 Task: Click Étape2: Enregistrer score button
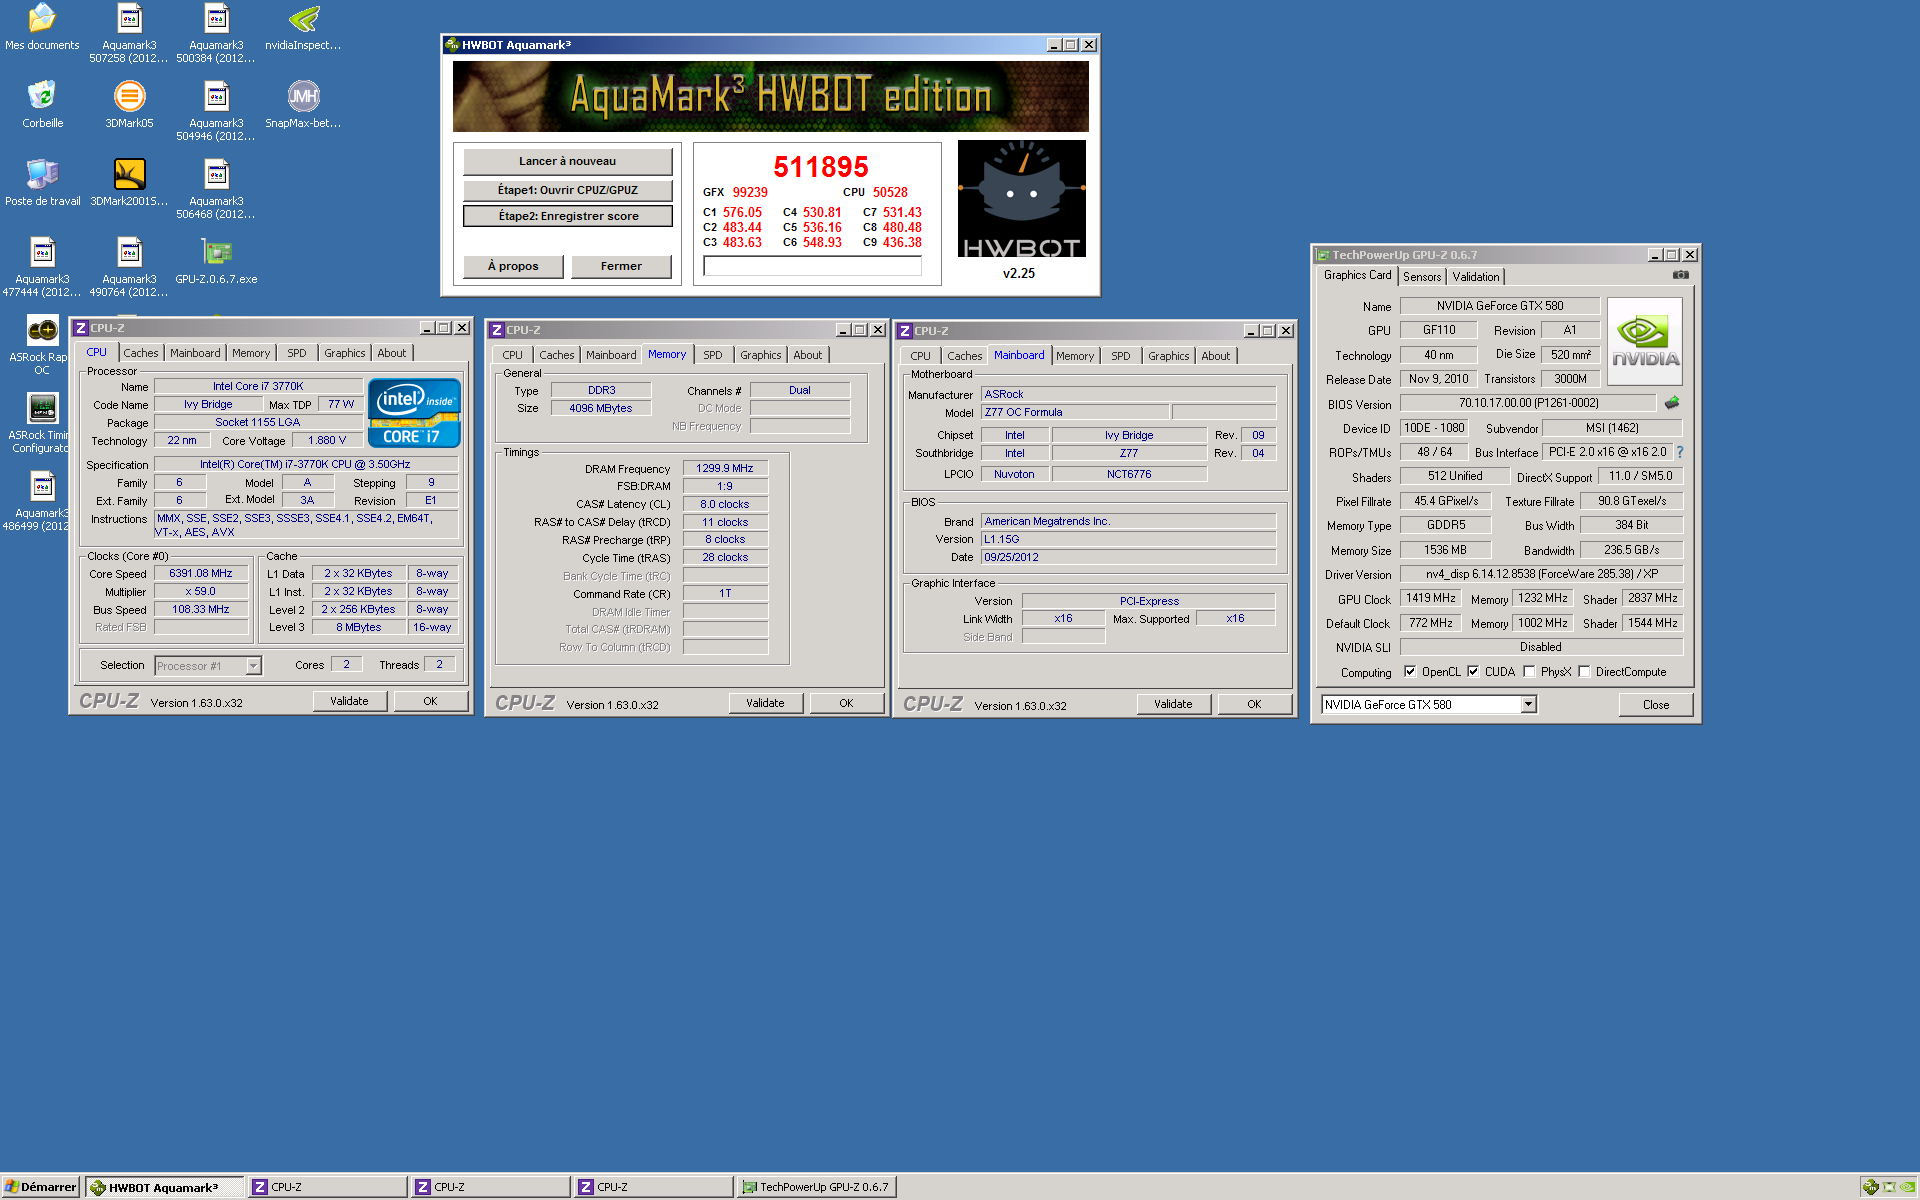(567, 216)
